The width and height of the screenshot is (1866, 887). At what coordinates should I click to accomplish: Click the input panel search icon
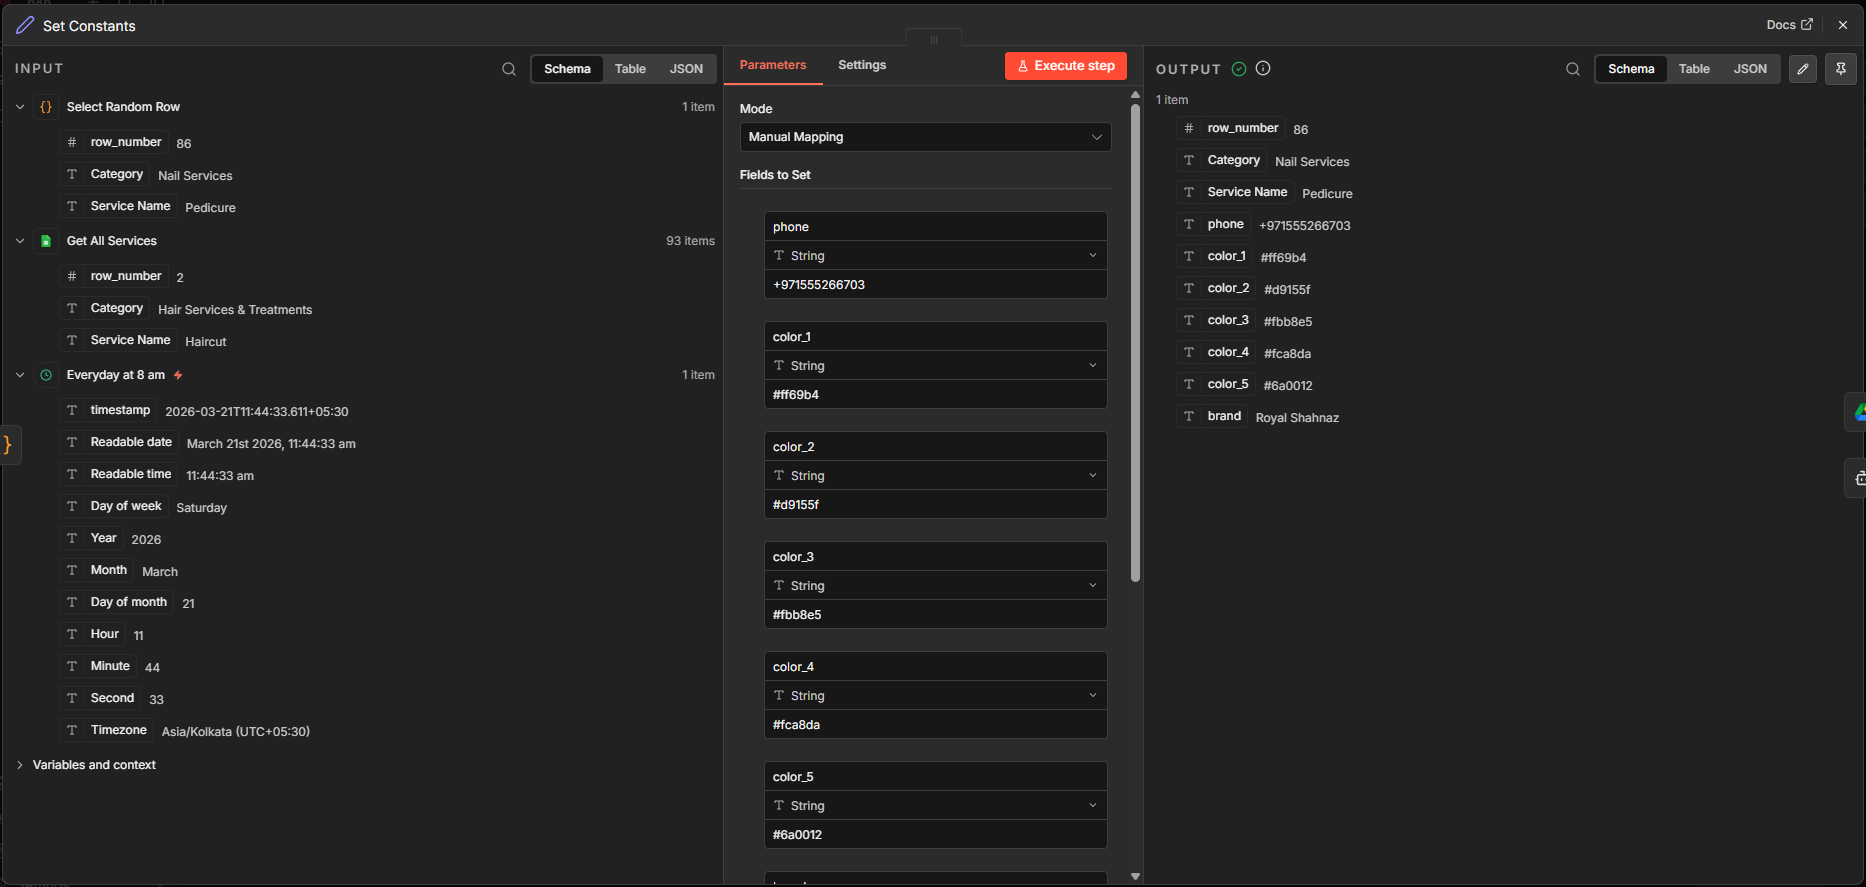click(509, 69)
